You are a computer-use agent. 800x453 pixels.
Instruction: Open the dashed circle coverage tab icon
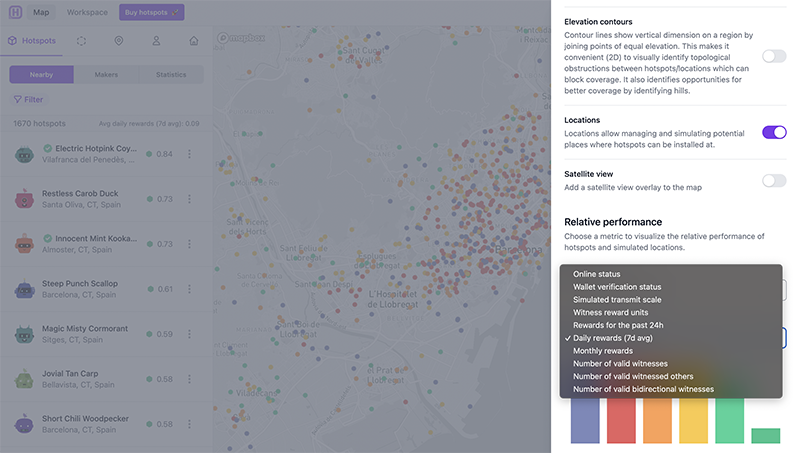(x=81, y=41)
